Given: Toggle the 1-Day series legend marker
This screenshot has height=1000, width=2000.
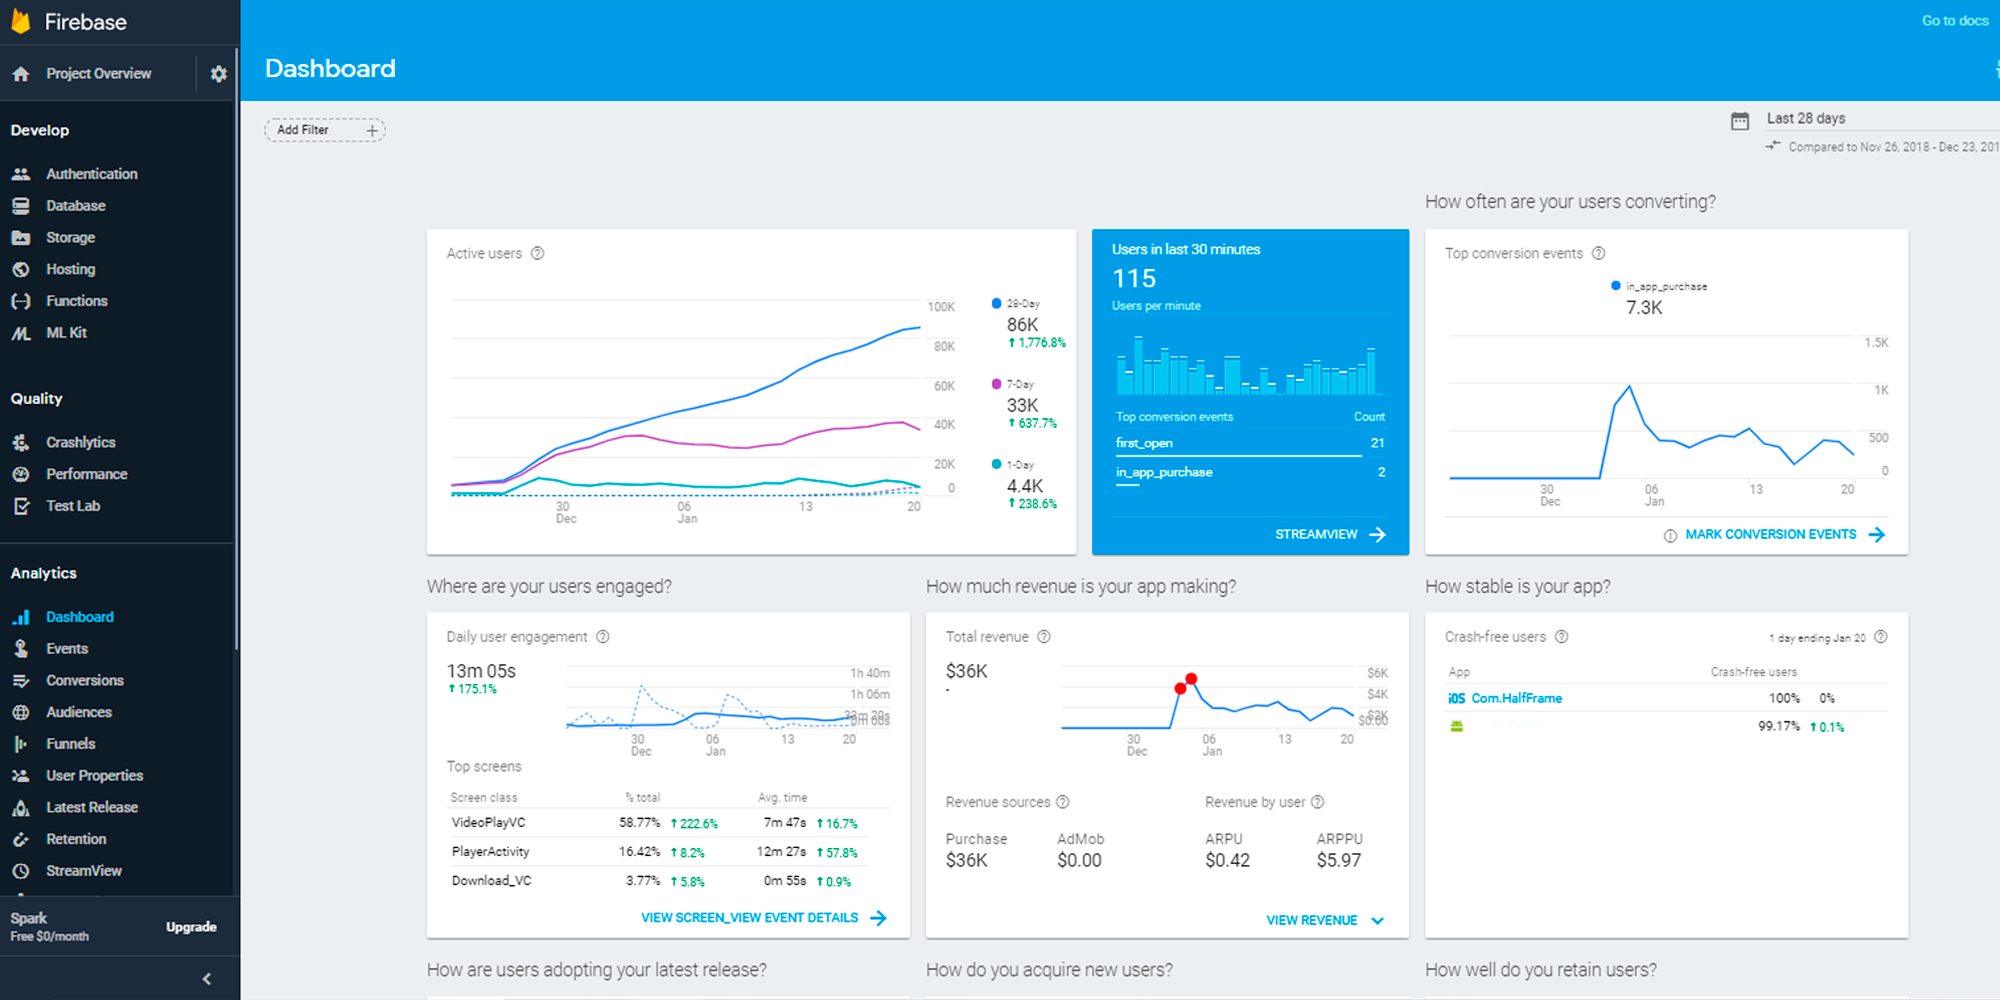Looking at the screenshot, I should 996,464.
